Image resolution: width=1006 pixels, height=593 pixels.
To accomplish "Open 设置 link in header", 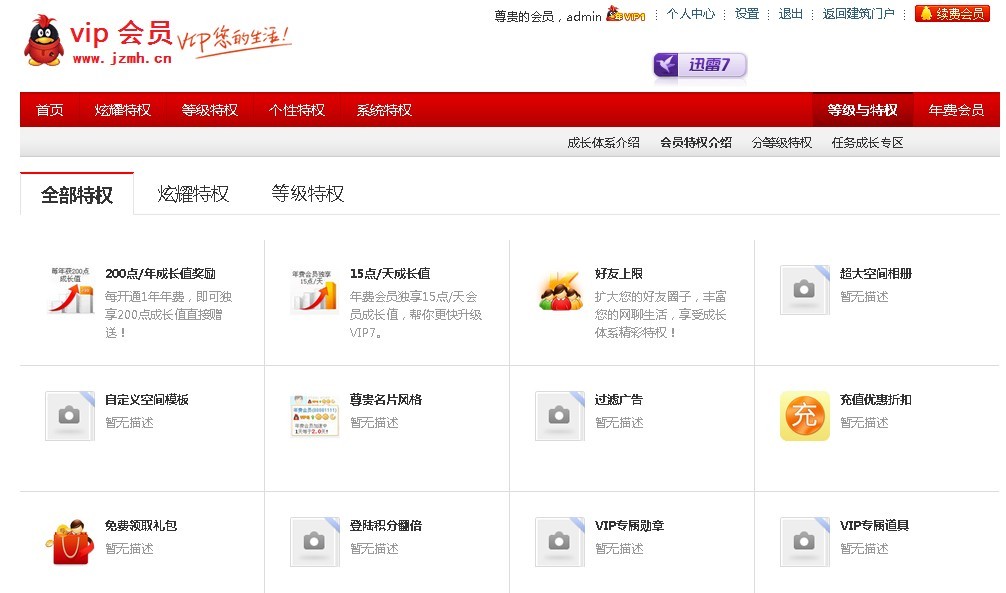I will pyautogui.click(x=747, y=13).
